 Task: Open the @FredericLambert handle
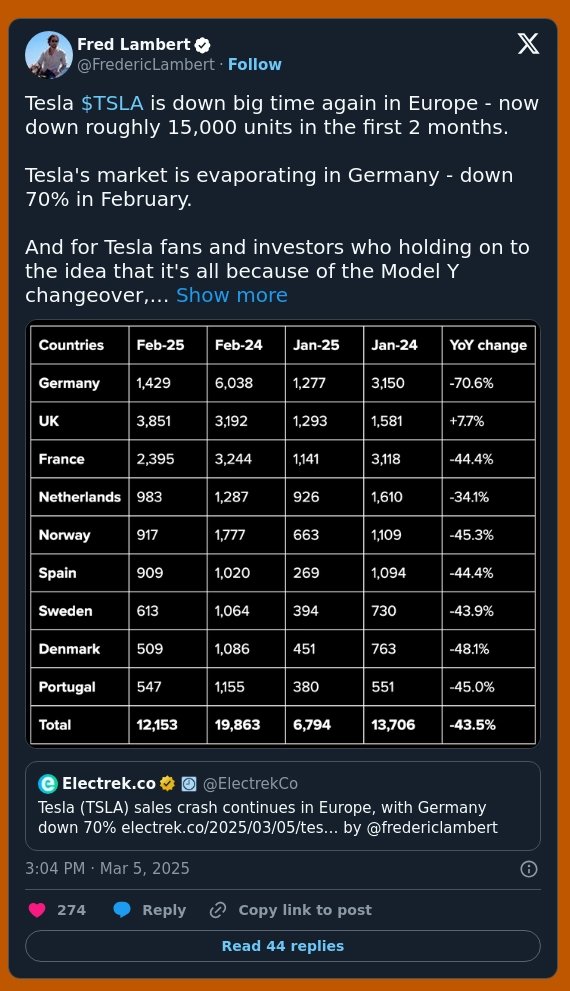146,64
